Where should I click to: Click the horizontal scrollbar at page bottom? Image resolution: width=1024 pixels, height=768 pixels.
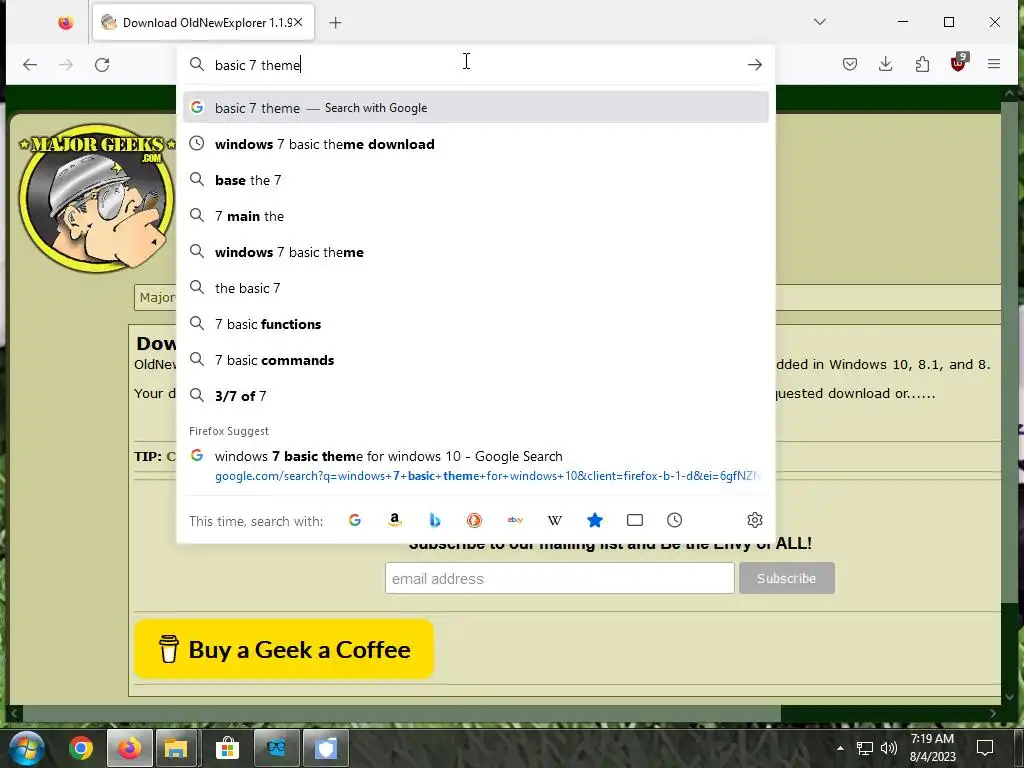[x=402, y=714]
